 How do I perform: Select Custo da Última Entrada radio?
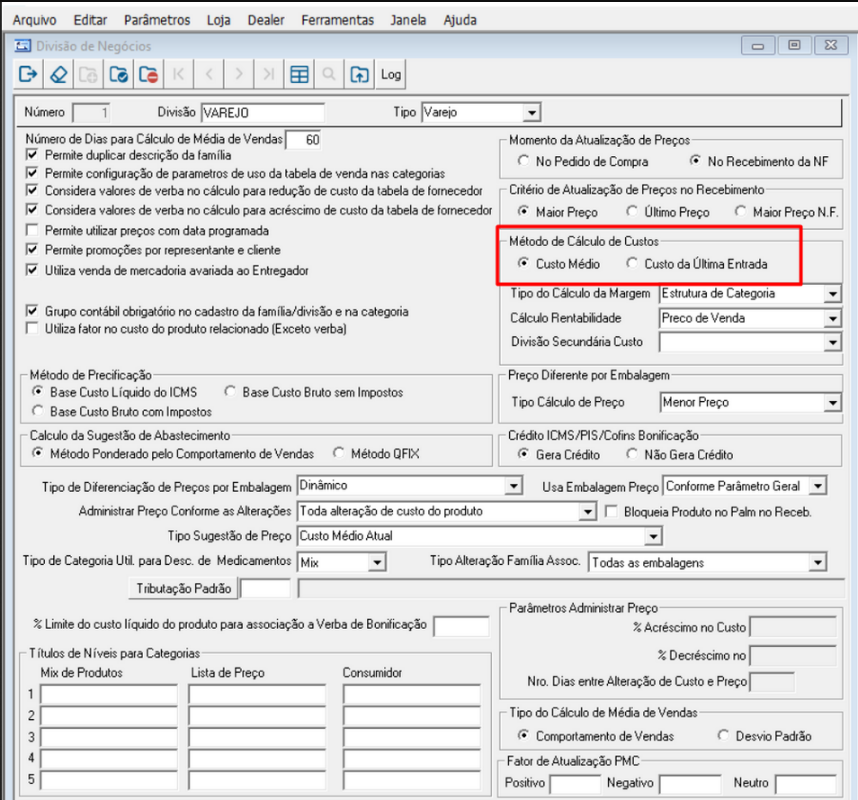(x=632, y=263)
